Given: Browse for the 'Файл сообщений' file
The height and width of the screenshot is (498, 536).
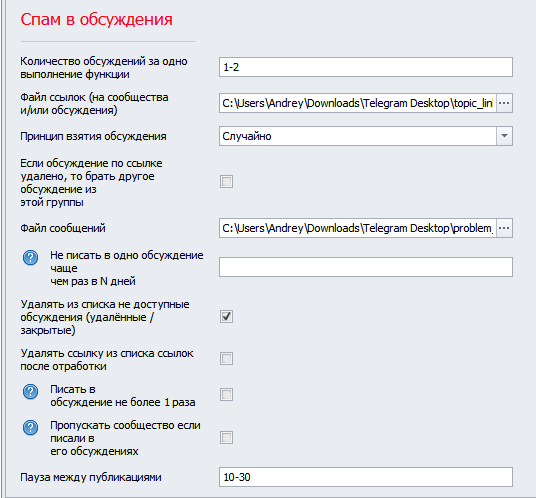Looking at the screenshot, I should [x=504, y=228].
